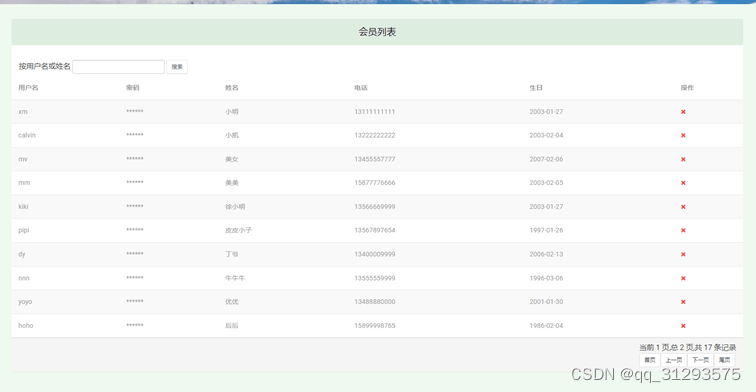Click birthday 2006-02-13
Screen dimensions: 756x392
(546, 254)
